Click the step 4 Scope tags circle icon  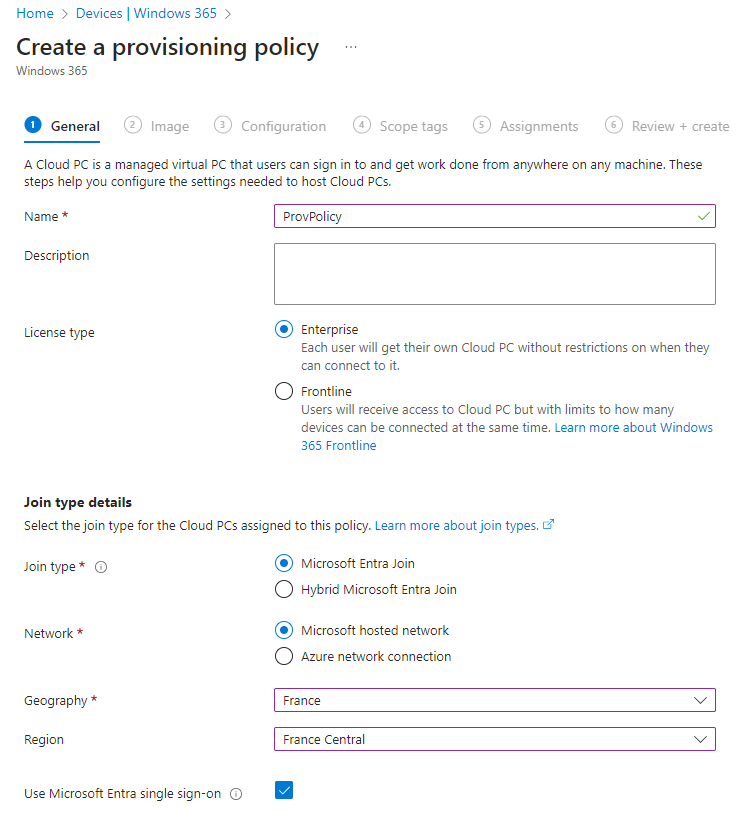tap(361, 125)
